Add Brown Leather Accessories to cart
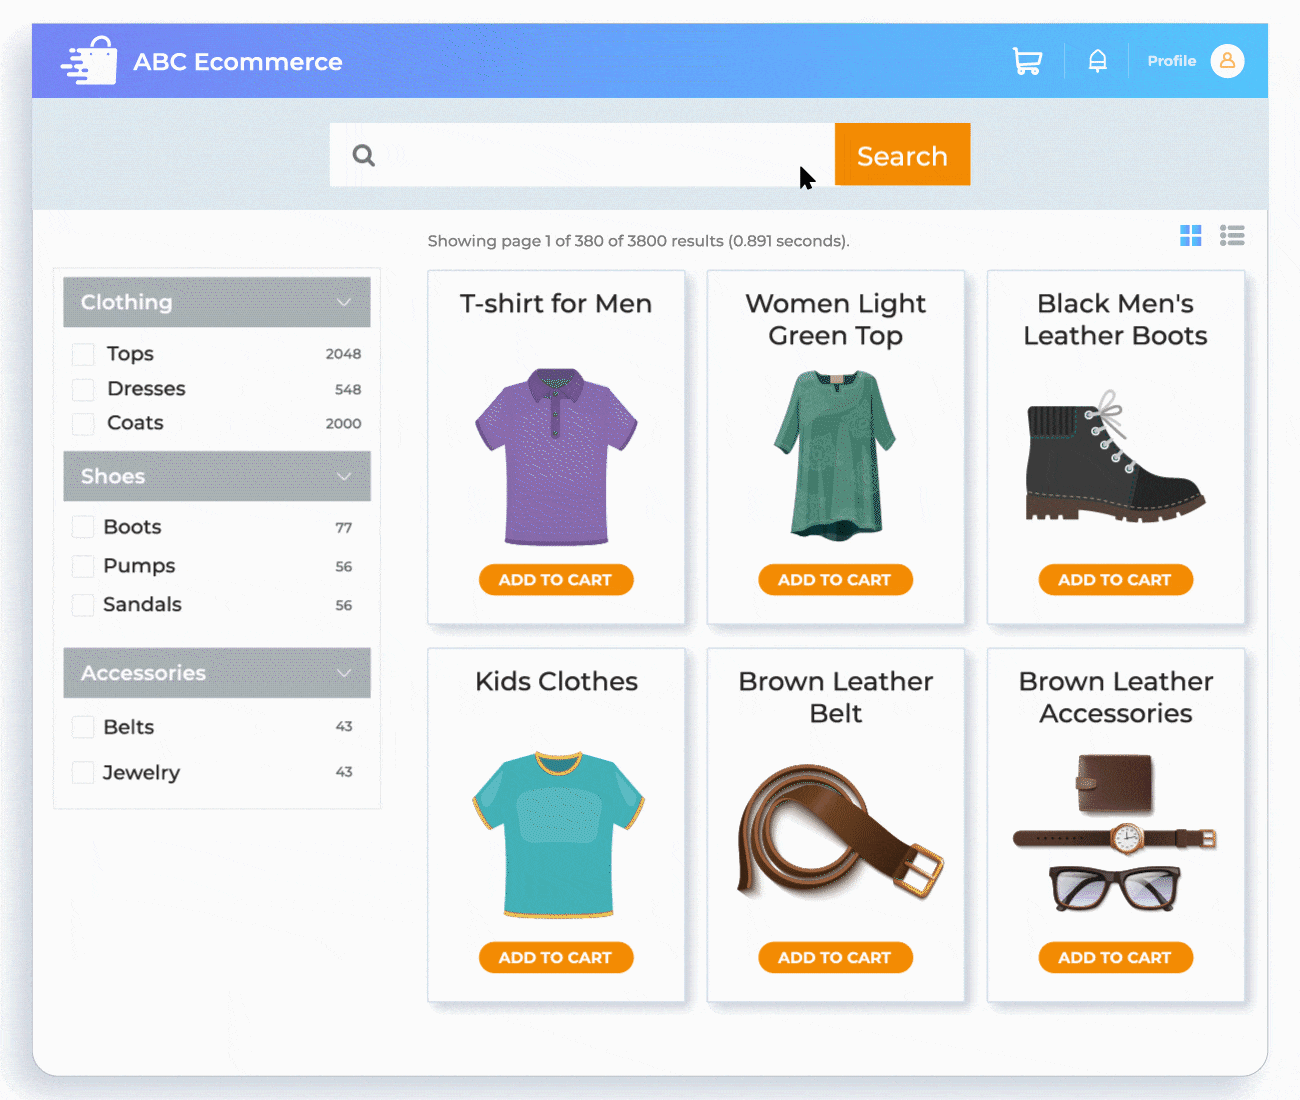Image resolution: width=1300 pixels, height=1100 pixels. pyautogui.click(x=1115, y=958)
